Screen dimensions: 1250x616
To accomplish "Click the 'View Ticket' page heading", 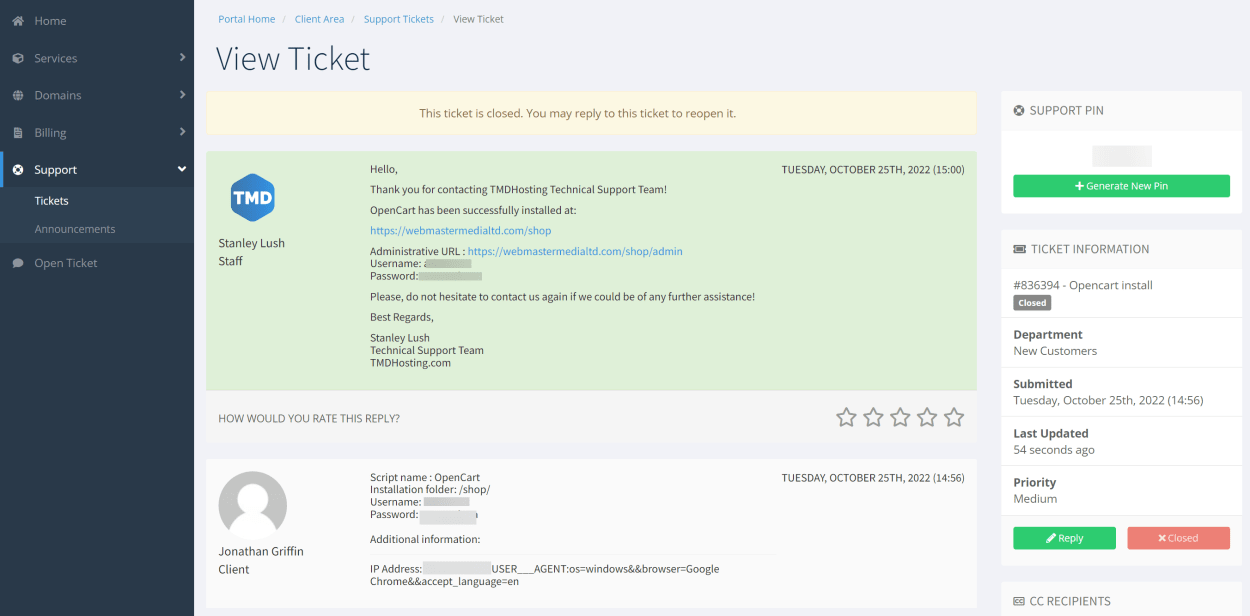I will pyautogui.click(x=293, y=59).
